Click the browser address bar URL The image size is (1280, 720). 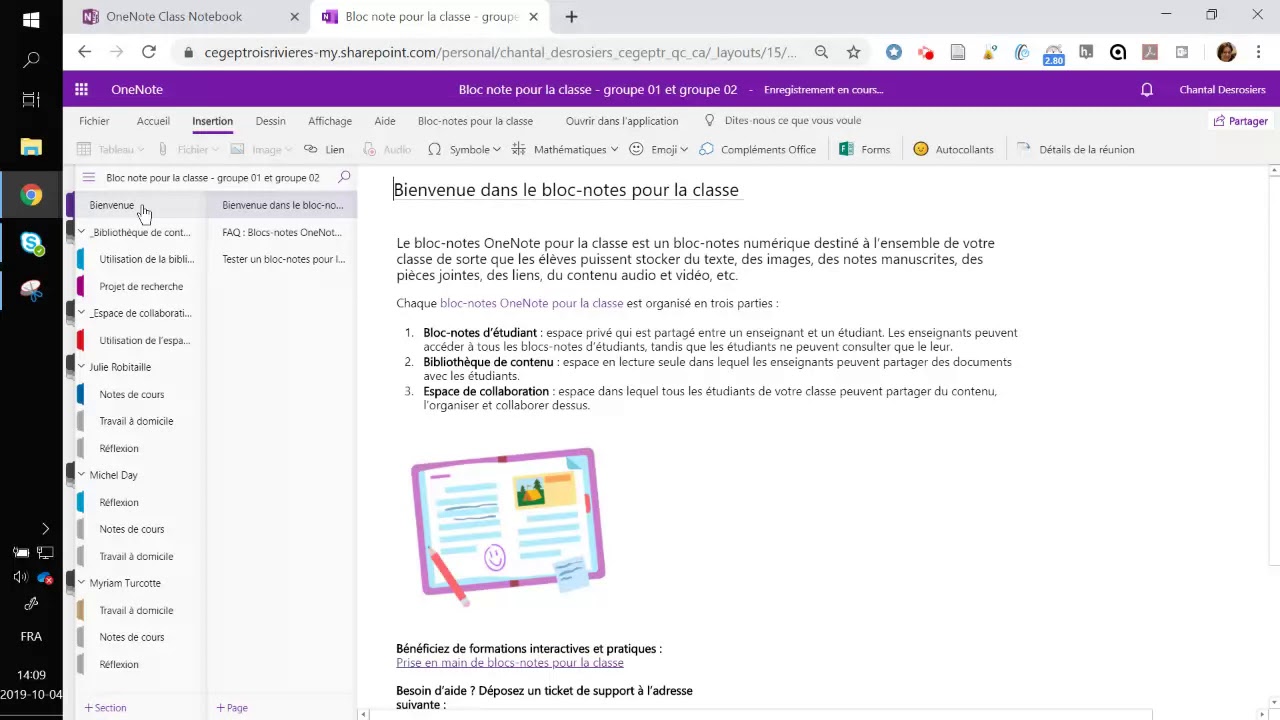tap(500, 52)
